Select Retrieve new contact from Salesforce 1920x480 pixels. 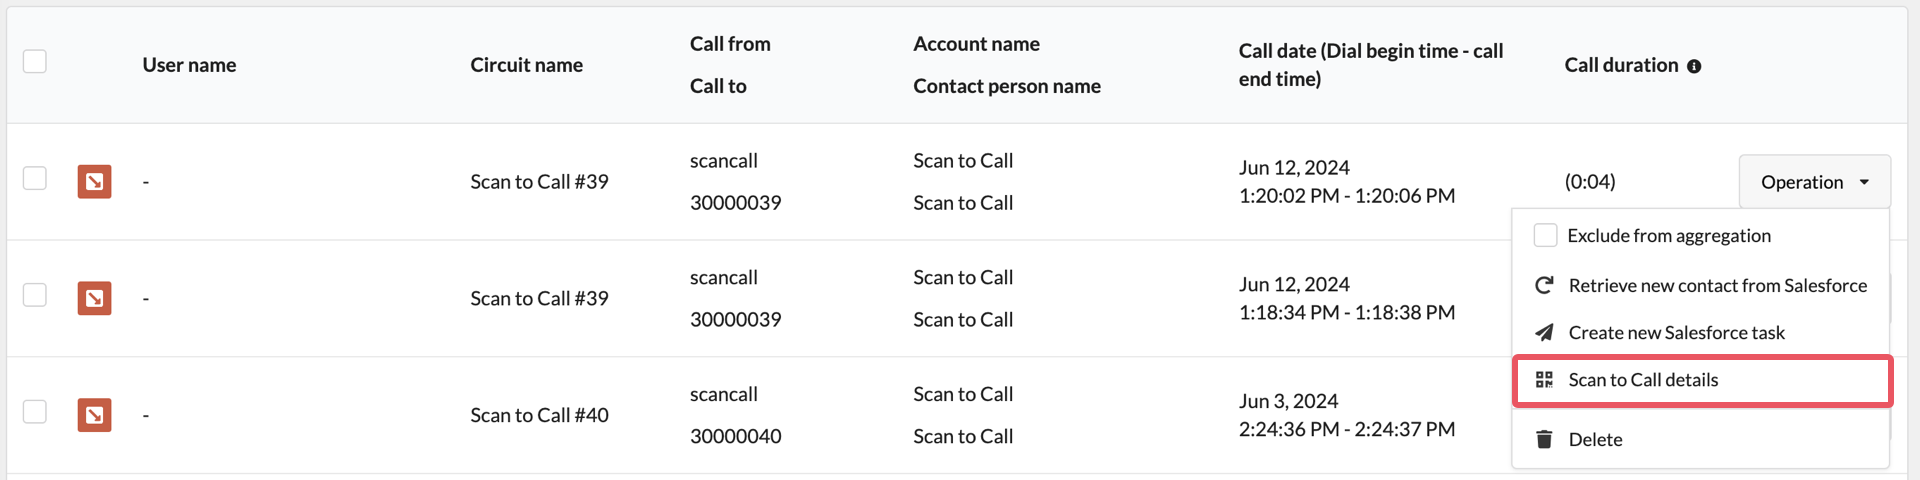click(1700, 286)
